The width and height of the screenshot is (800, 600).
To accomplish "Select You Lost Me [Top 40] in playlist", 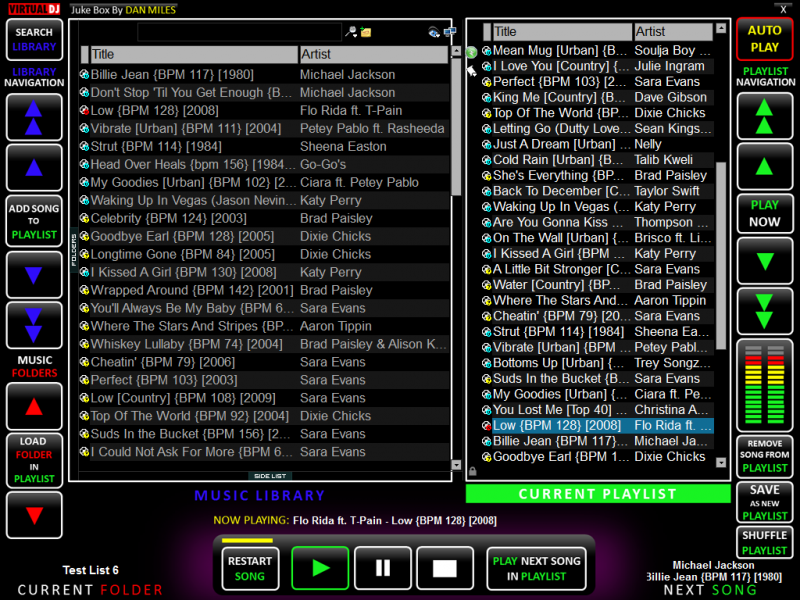I will pyautogui.click(x=597, y=410).
